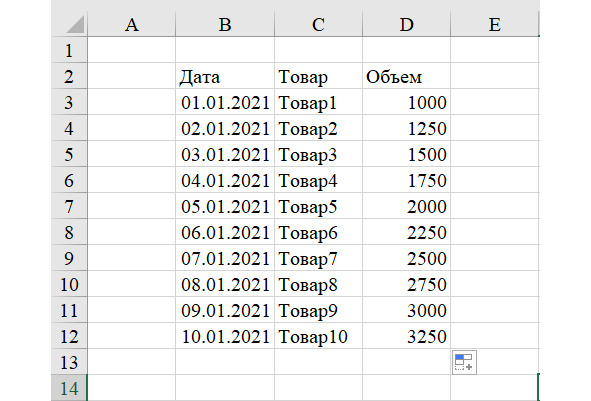Select the cell containing Товар5
The height and width of the screenshot is (401, 591).
coord(318,206)
